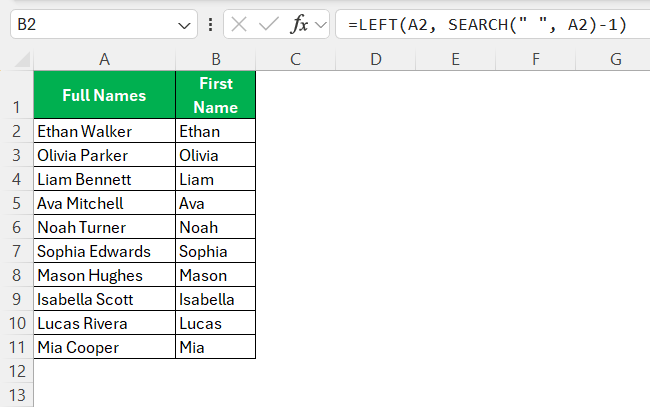Click the three-dot formula bar resize handle
Image resolution: width=650 pixels, height=407 pixels.
tap(211, 24)
